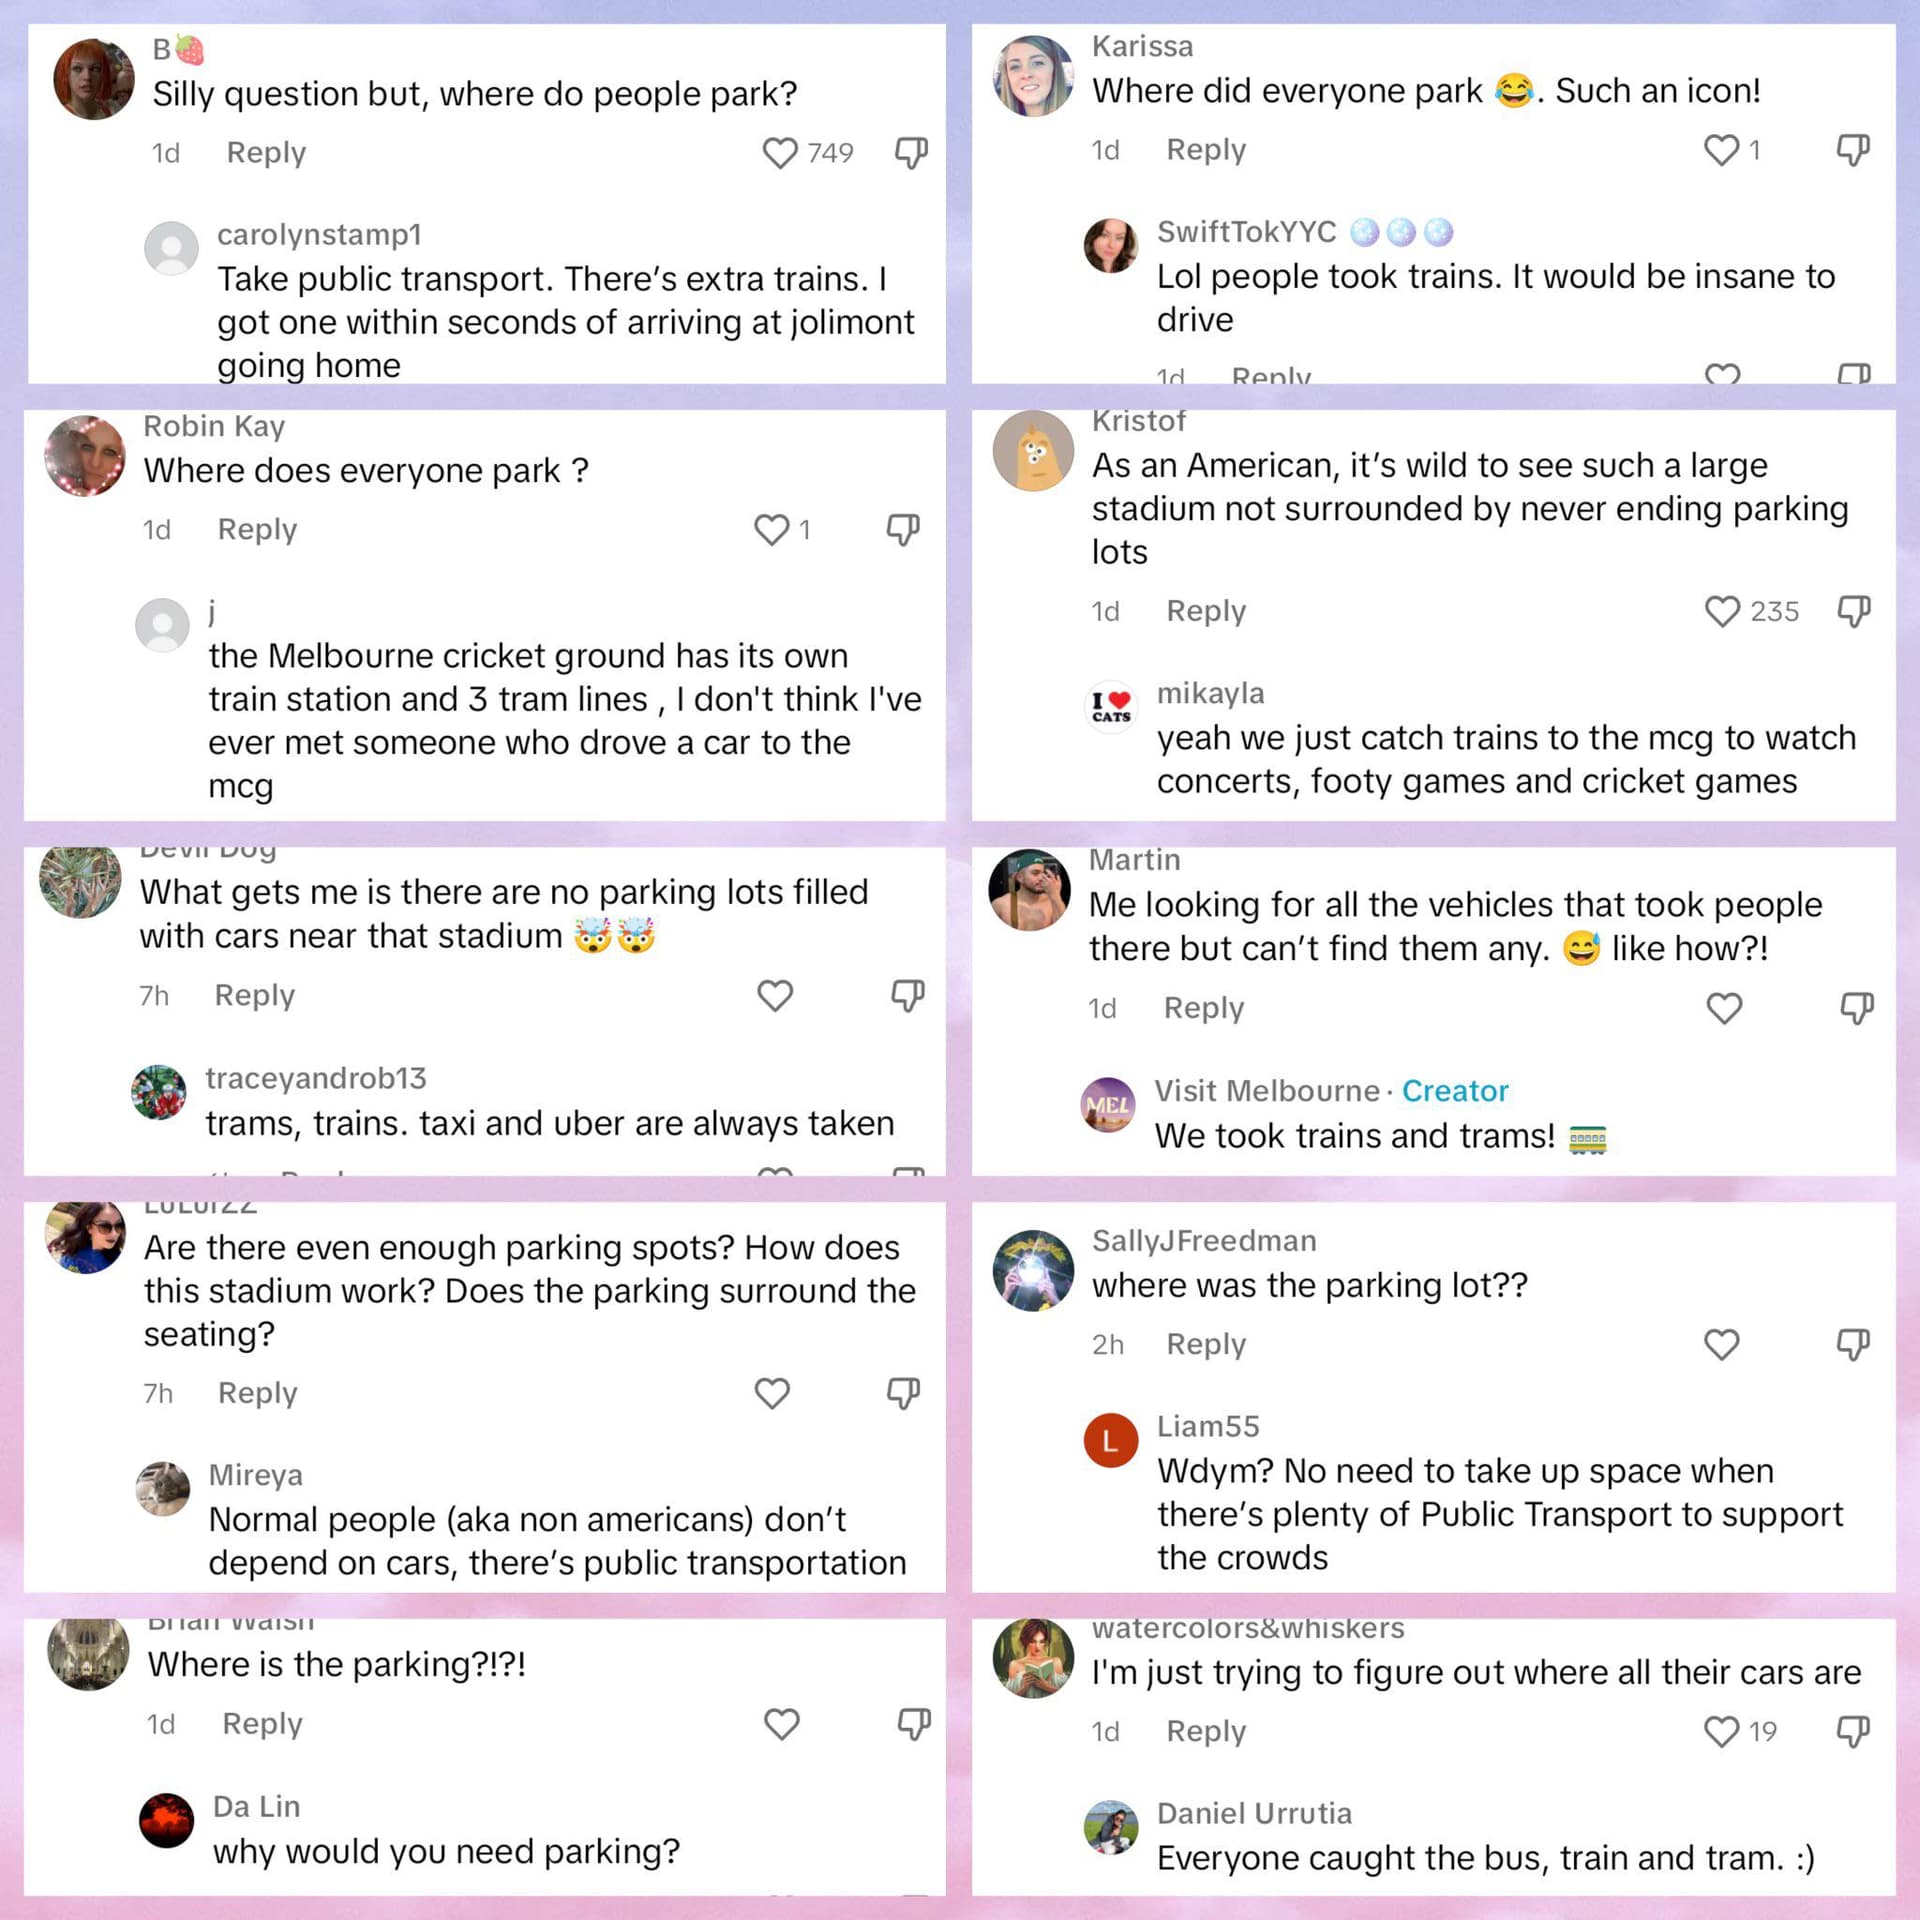Reply to Kristof's American stadium comment
This screenshot has width=1920, height=1920.
(x=1206, y=611)
